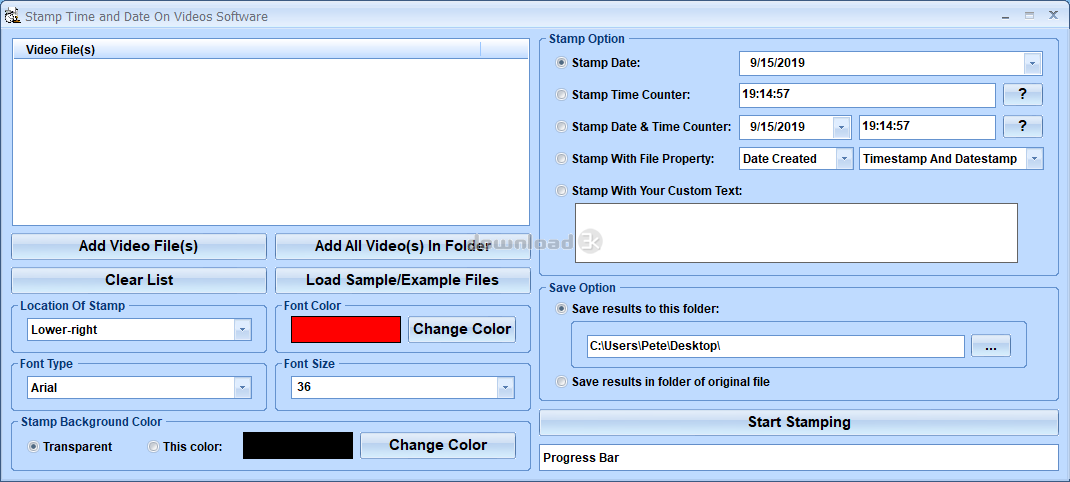Expand the Date Created property dropdown
The image size is (1070, 482).
tap(844, 159)
